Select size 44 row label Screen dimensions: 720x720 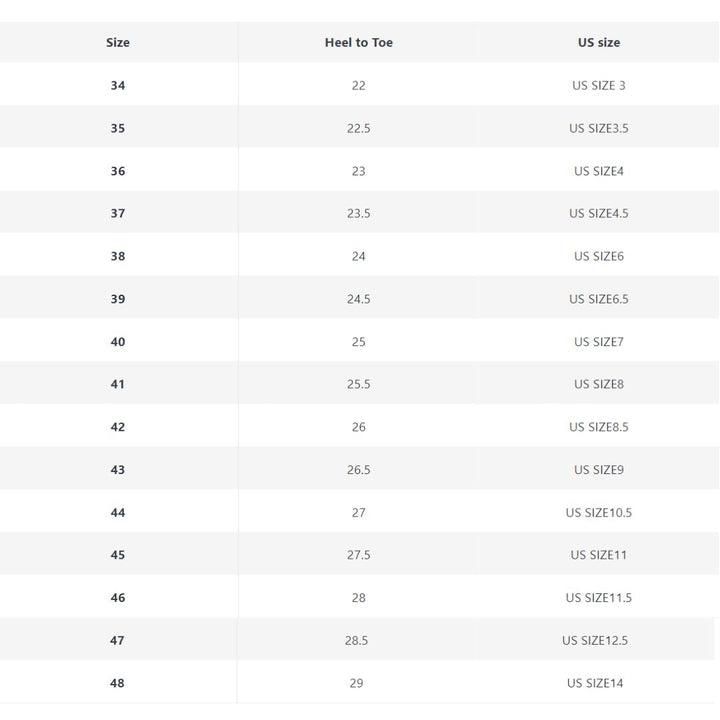point(118,513)
